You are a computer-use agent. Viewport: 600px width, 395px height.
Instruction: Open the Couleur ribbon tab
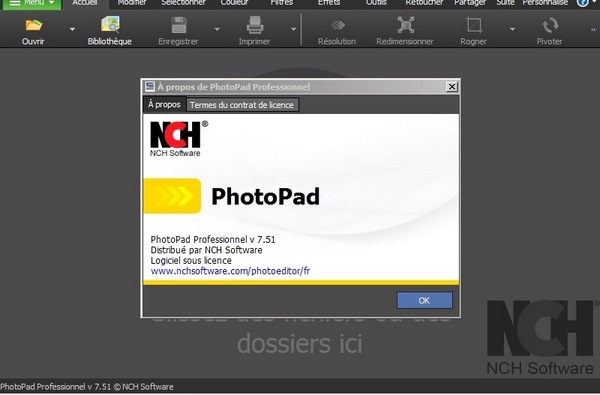(235, 3)
